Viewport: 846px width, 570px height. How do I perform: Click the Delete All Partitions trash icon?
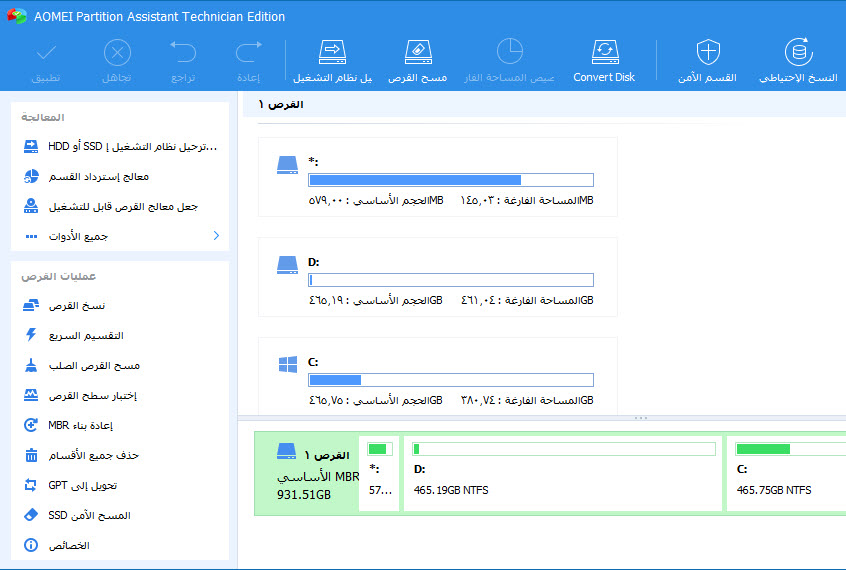[x=31, y=455]
